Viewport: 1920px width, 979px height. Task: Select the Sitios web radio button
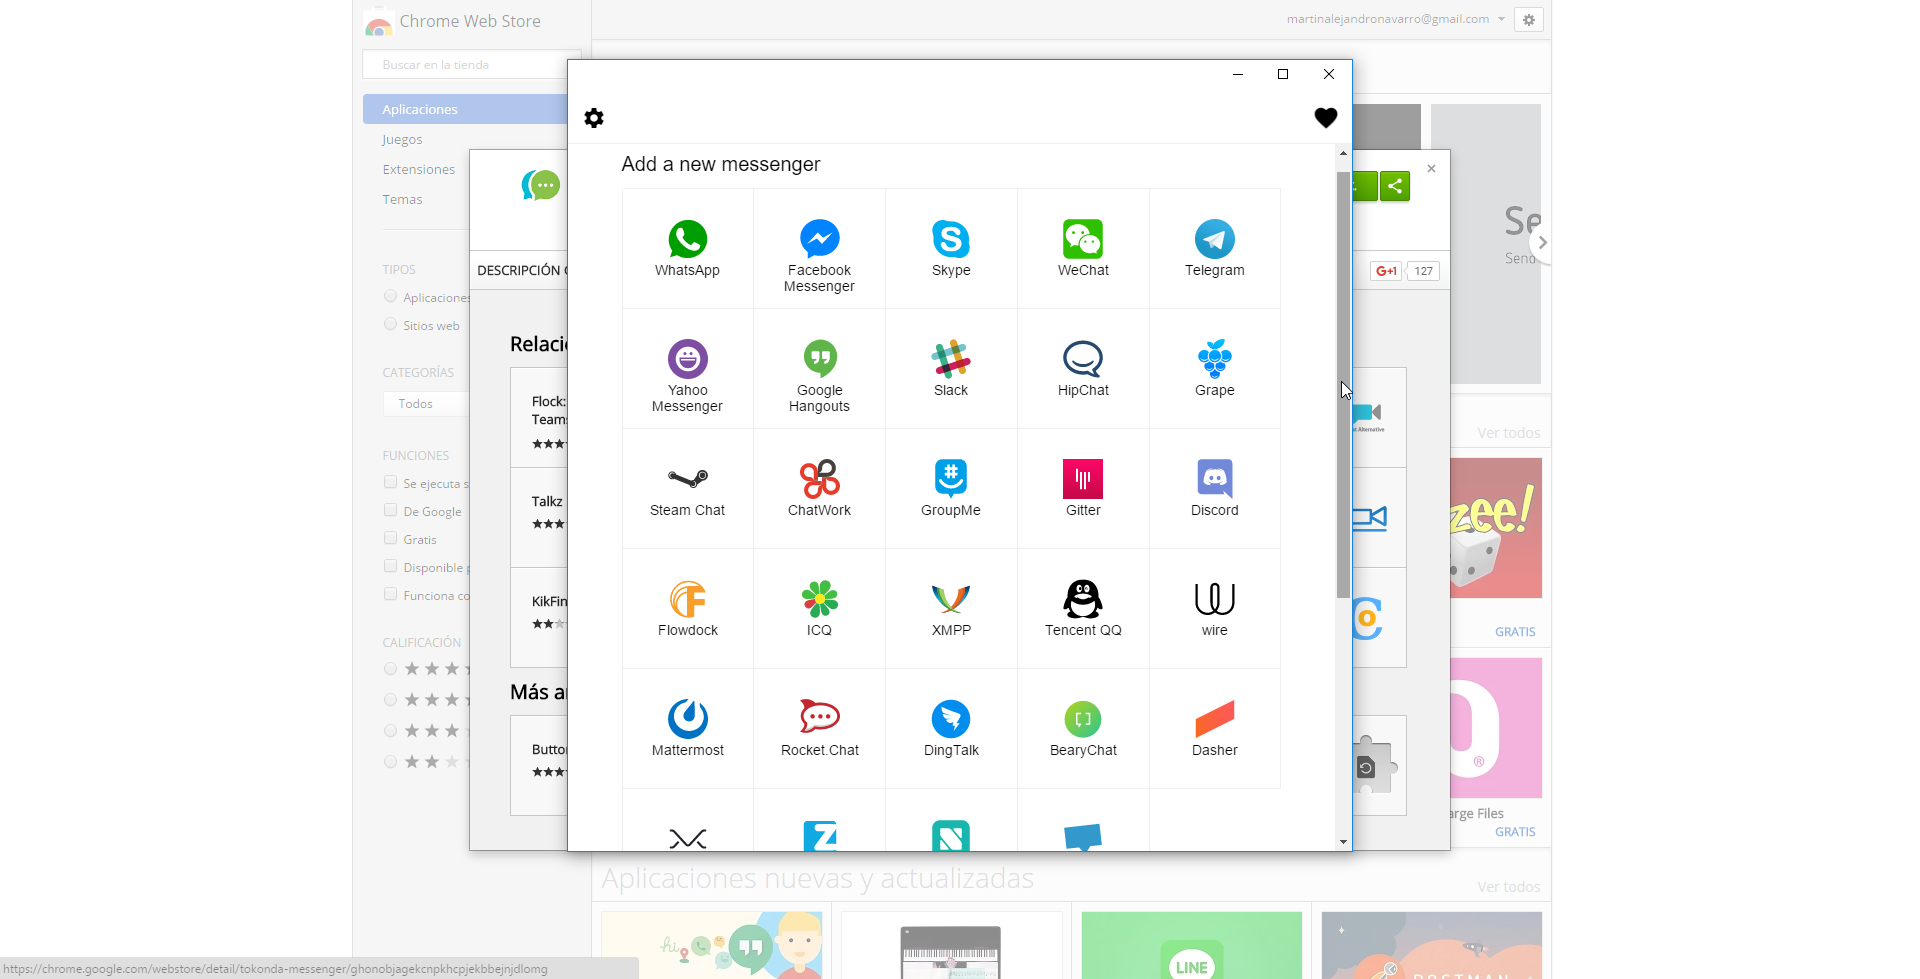tap(390, 324)
